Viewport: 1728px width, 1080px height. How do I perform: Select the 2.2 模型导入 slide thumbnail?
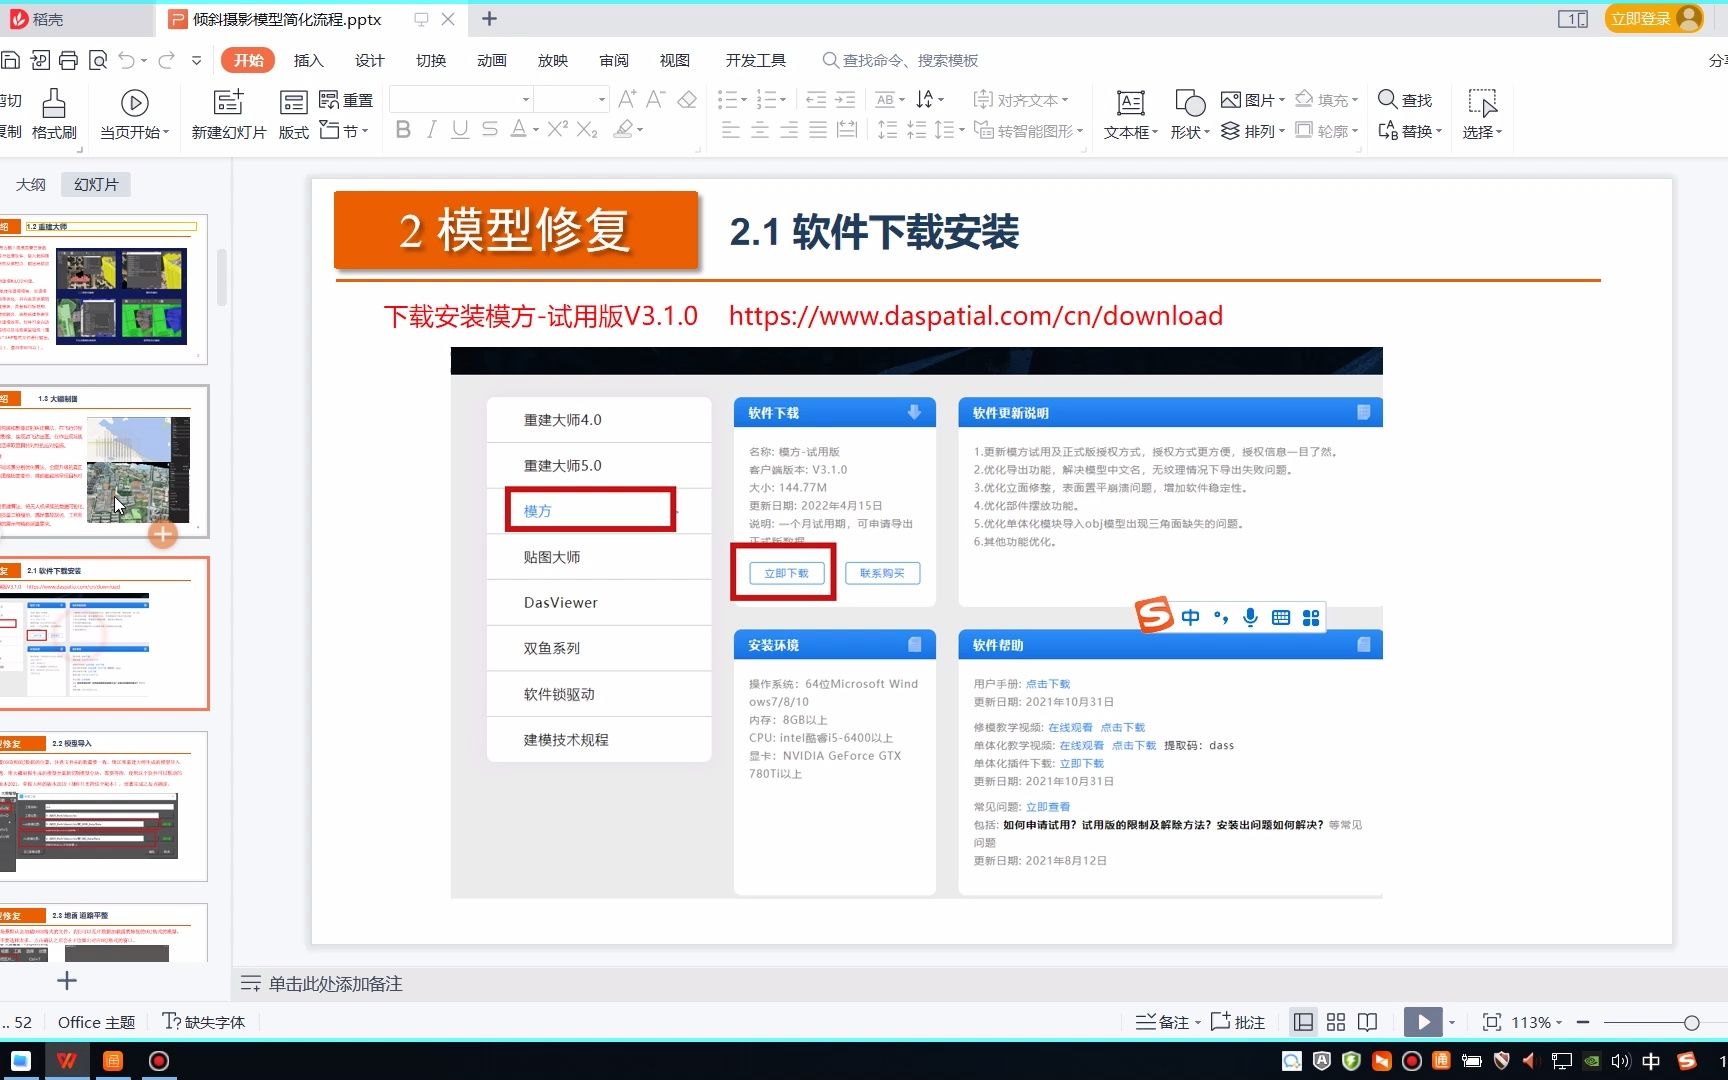point(103,806)
